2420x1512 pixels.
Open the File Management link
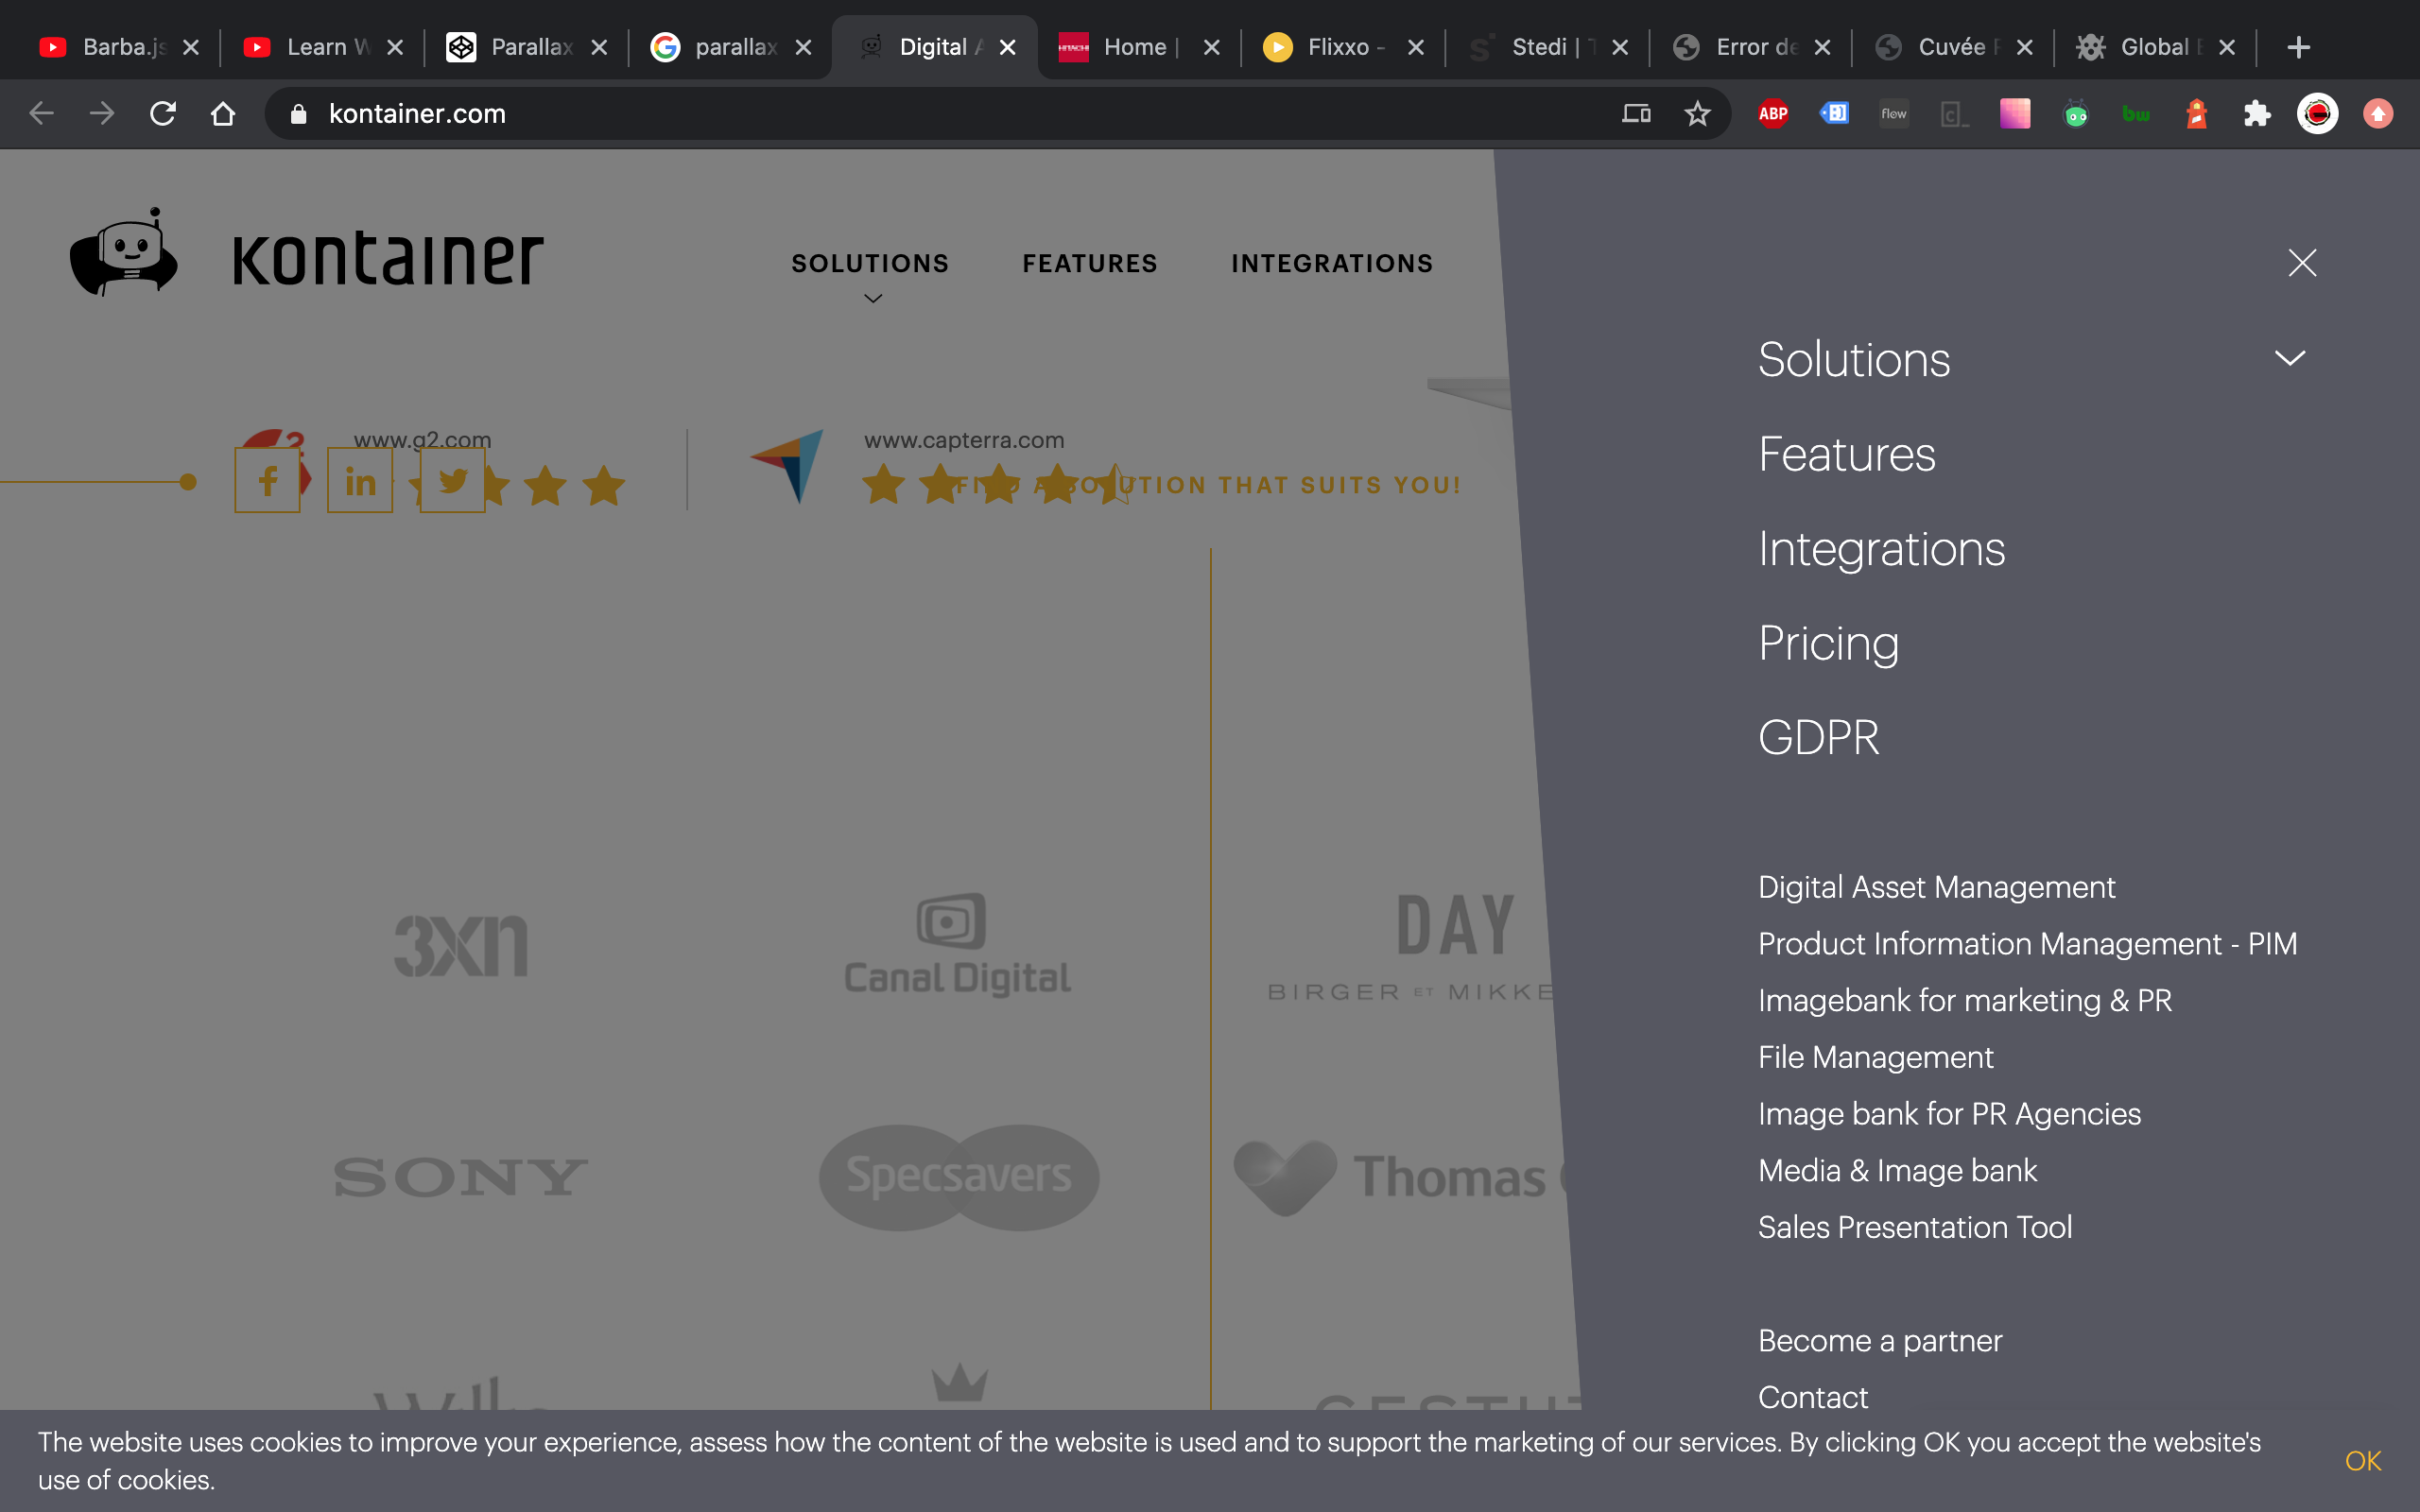tap(1875, 1057)
